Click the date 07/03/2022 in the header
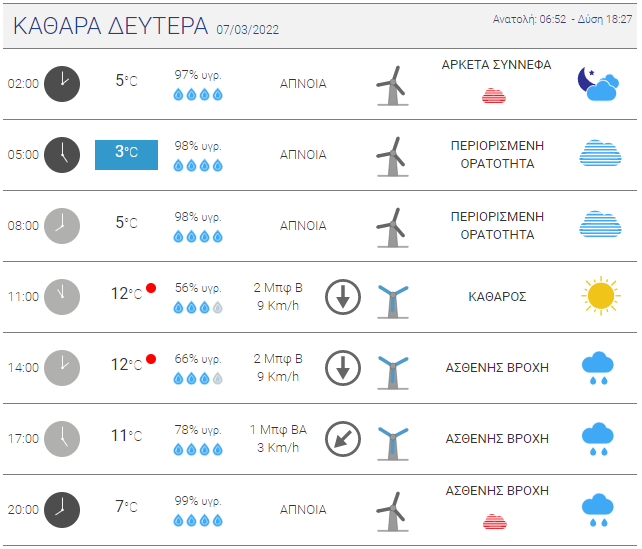Viewport: 642px width, 549px height. coord(247,29)
